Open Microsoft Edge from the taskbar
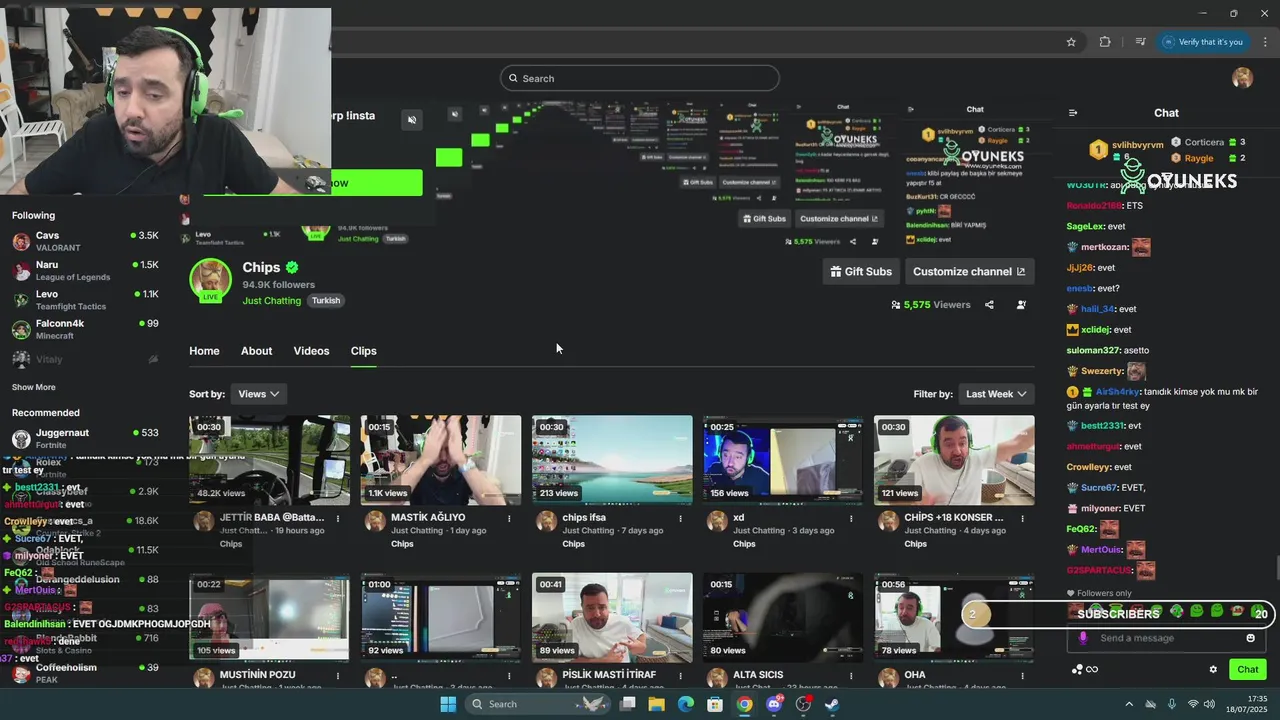 click(686, 704)
